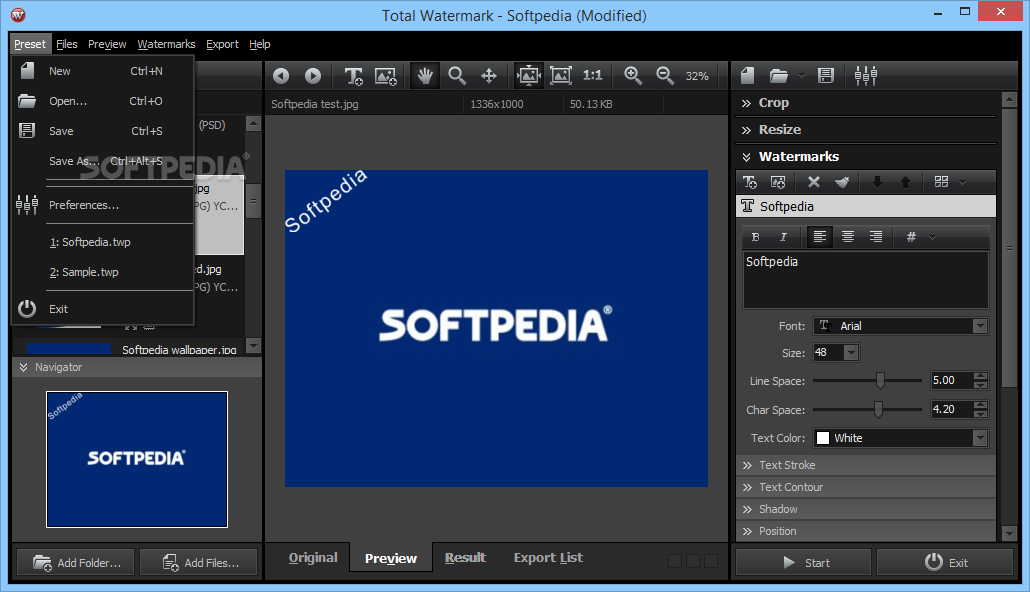
Task: Open the Watermarks menu in menu bar
Action: point(166,44)
